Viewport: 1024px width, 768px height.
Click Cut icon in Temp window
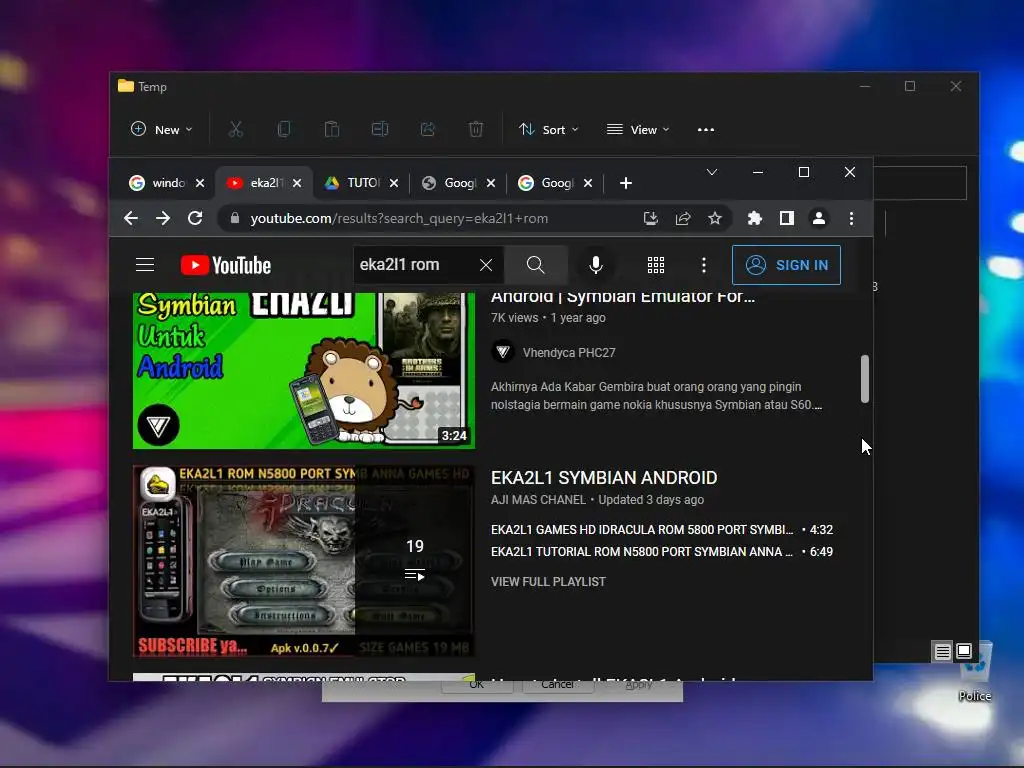[x=236, y=129]
